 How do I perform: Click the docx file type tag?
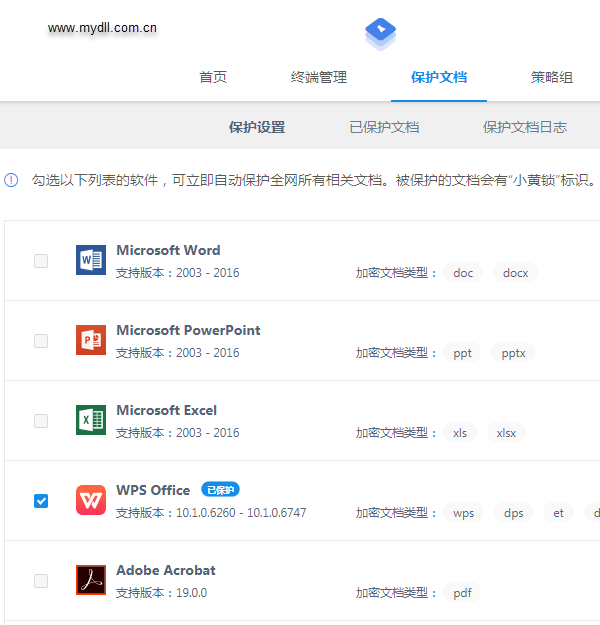515,273
